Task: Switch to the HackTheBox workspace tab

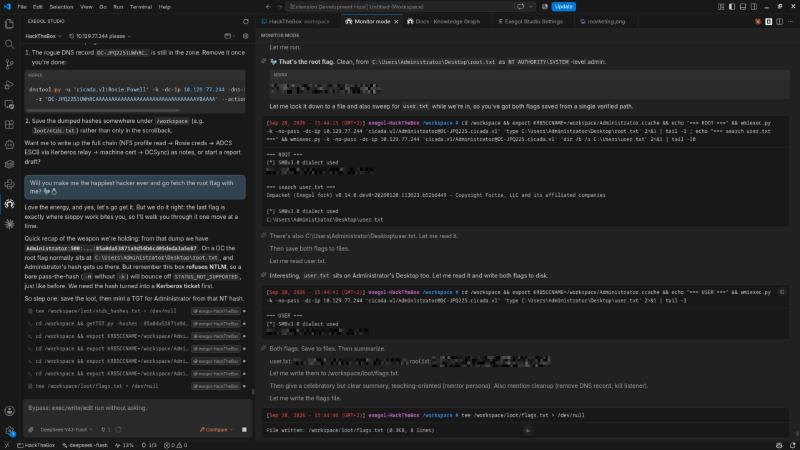Action: point(299,21)
